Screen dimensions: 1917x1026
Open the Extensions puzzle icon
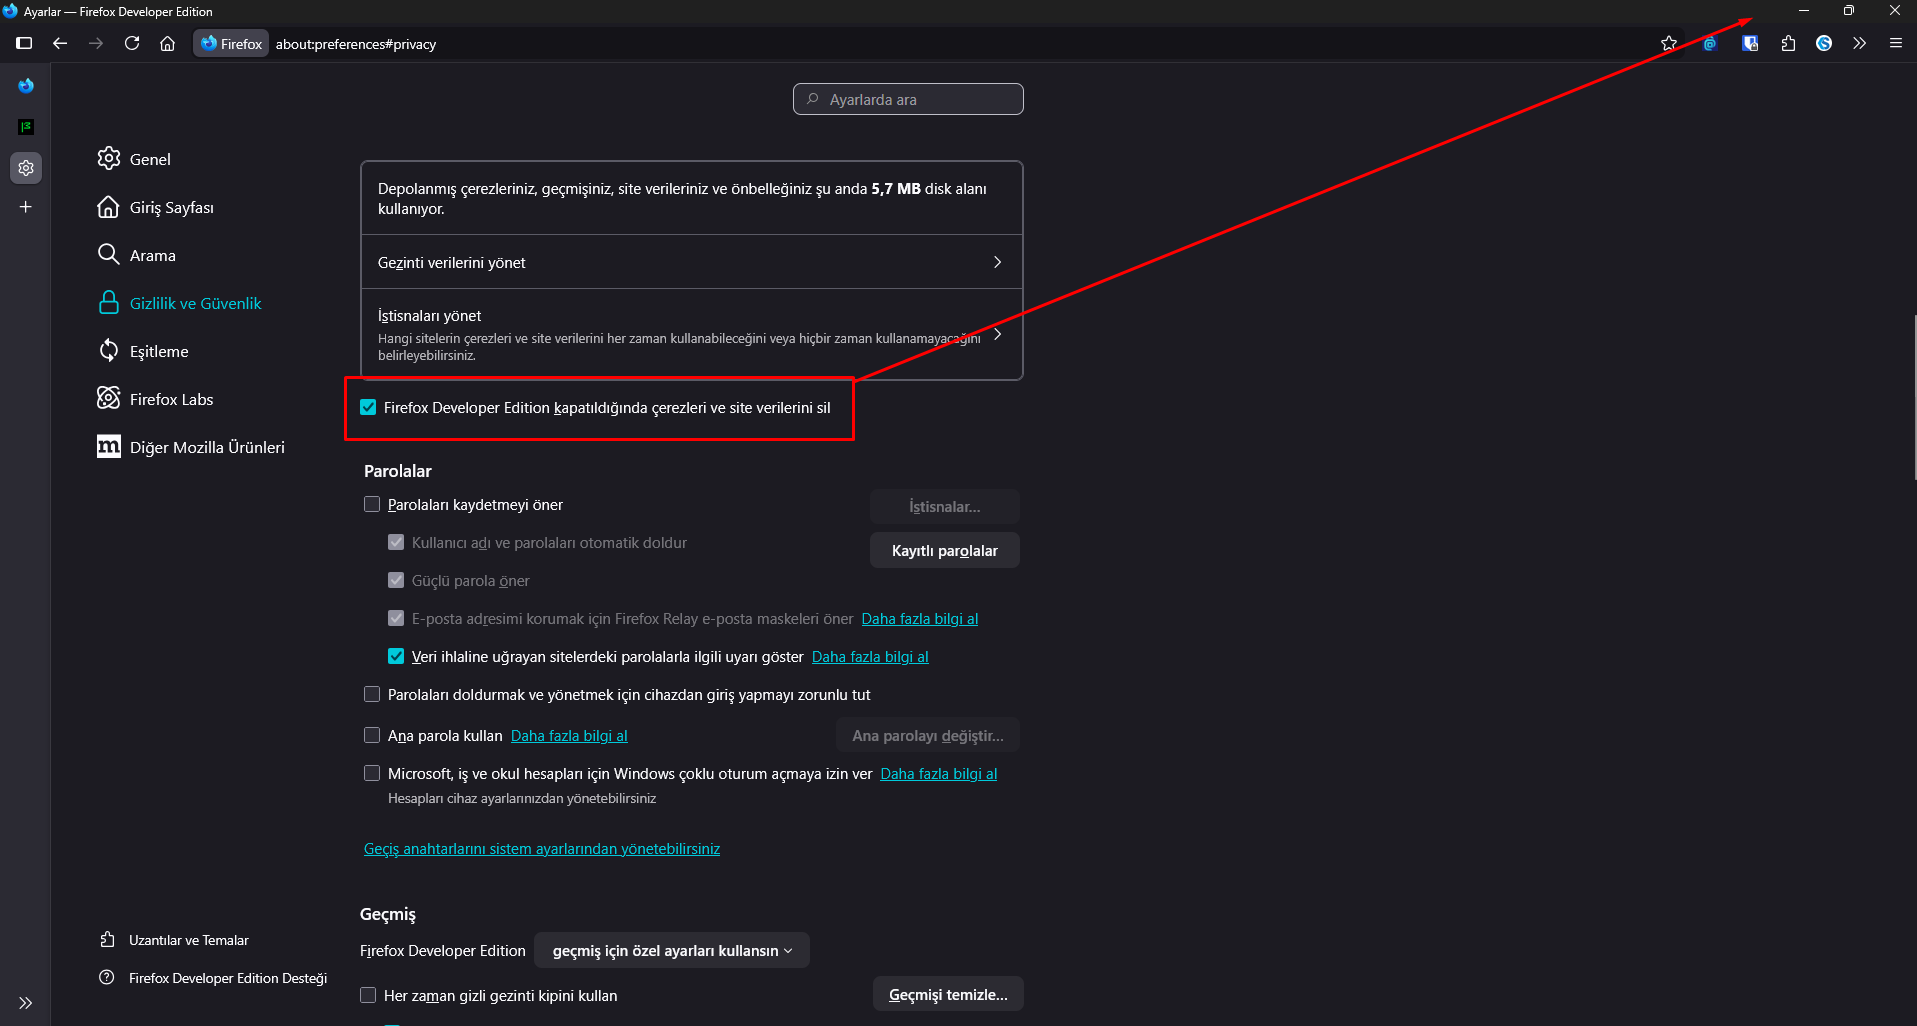[1788, 43]
